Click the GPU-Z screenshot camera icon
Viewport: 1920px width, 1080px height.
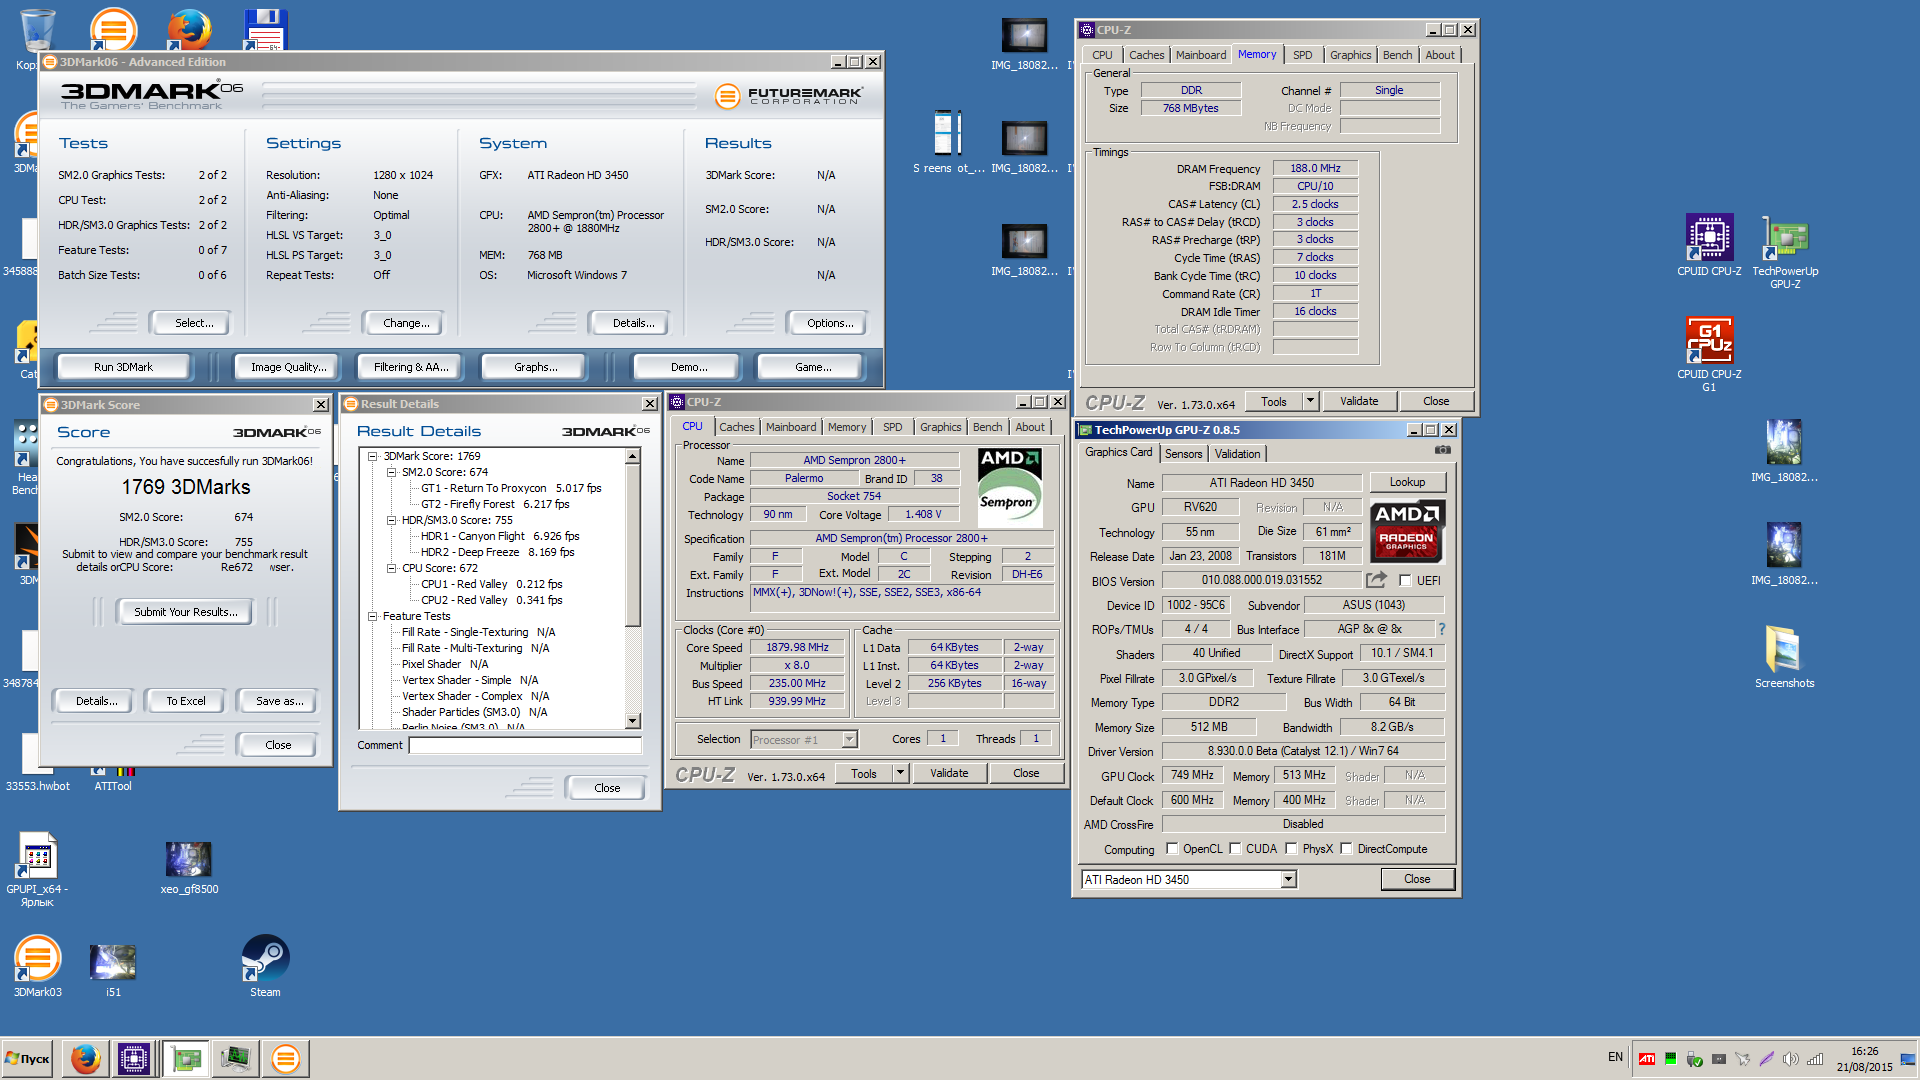1442,450
